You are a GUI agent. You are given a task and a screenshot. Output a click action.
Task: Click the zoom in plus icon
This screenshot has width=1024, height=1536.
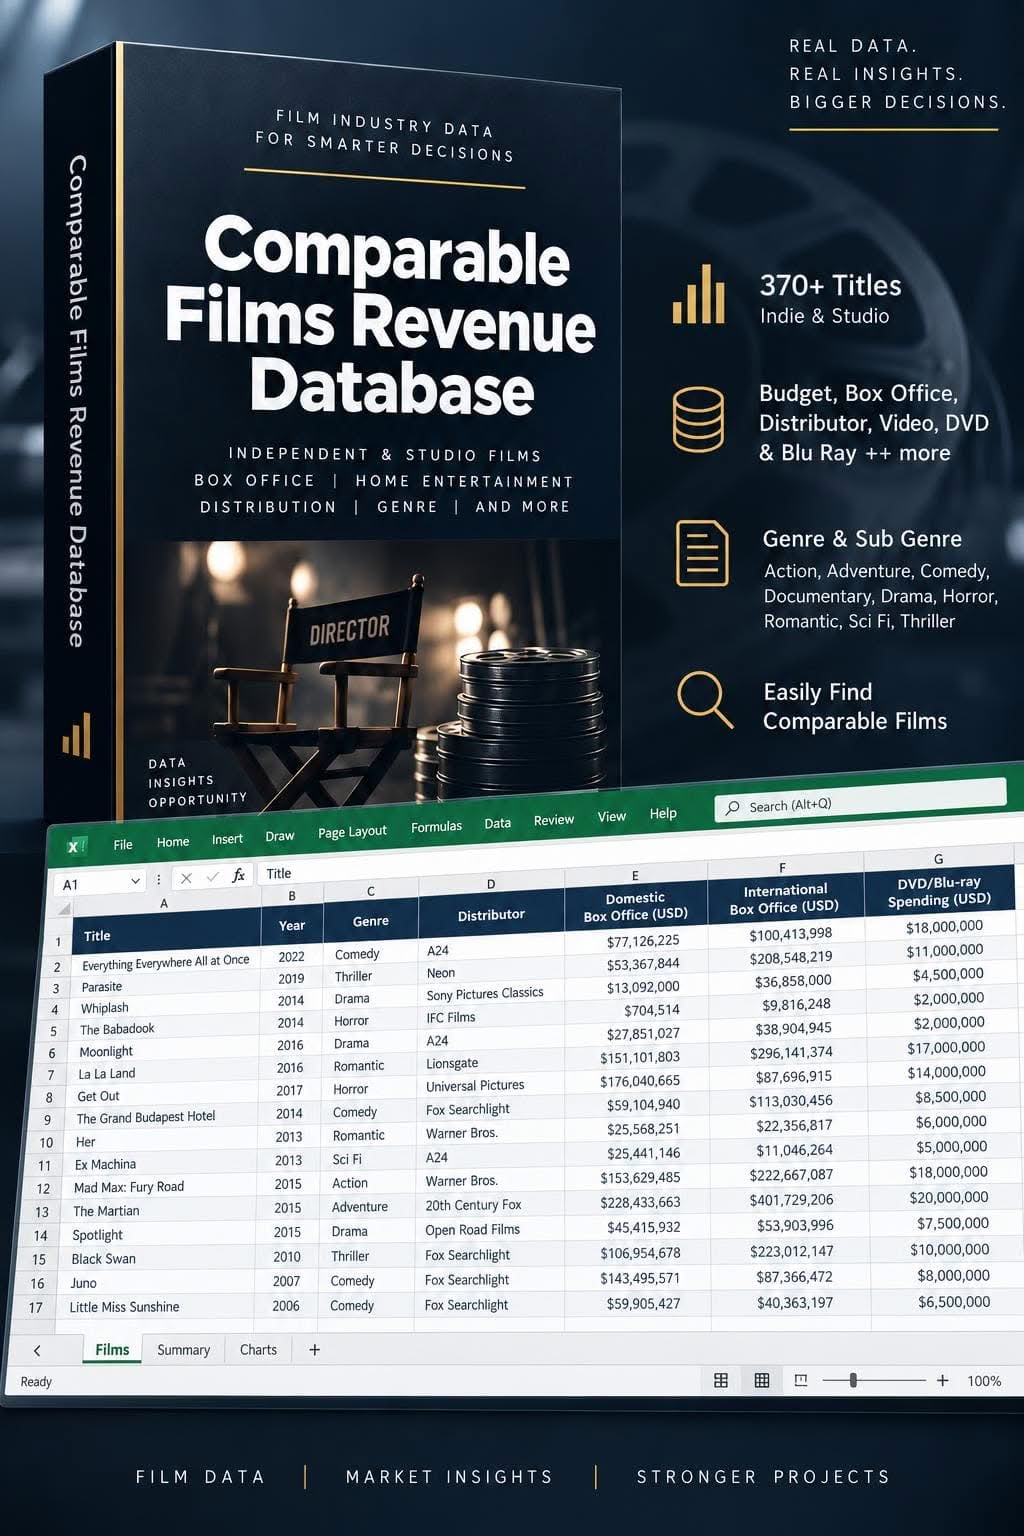pyautogui.click(x=942, y=1380)
